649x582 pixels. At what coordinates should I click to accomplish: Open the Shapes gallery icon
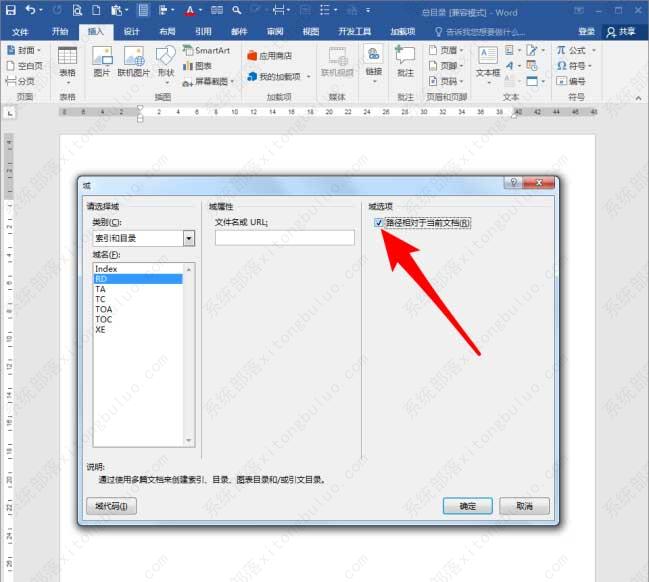165,60
